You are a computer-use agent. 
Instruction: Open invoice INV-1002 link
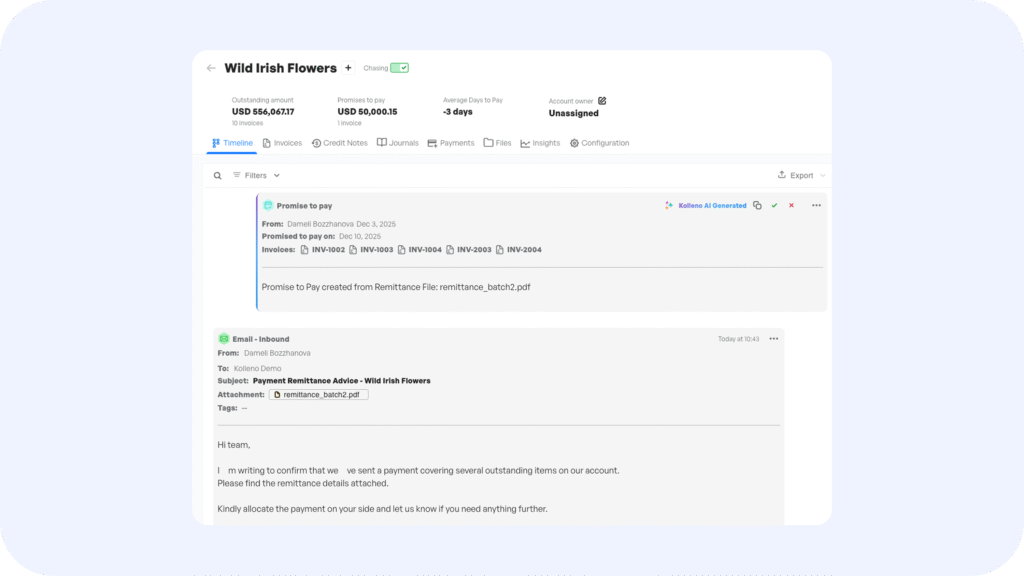point(322,249)
